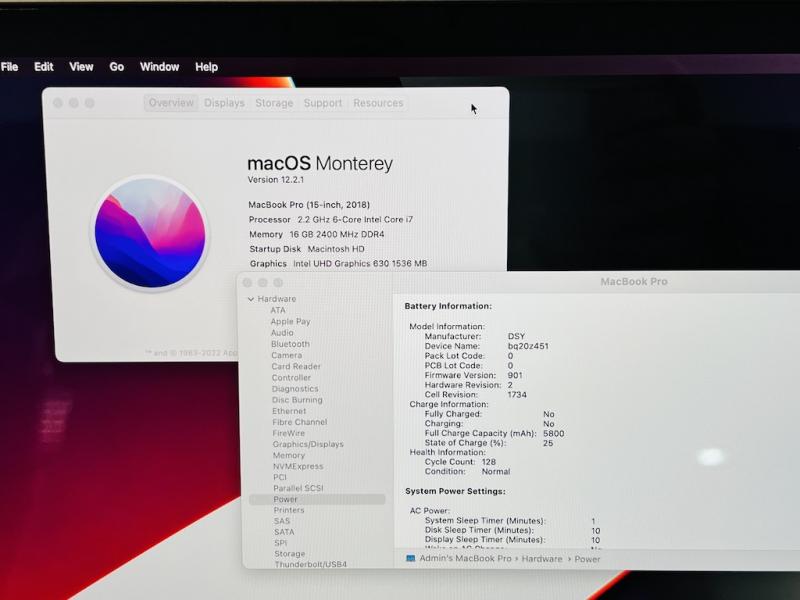Click the Cycle Count value 128
This screenshot has width=800, height=600.
[x=488, y=462]
